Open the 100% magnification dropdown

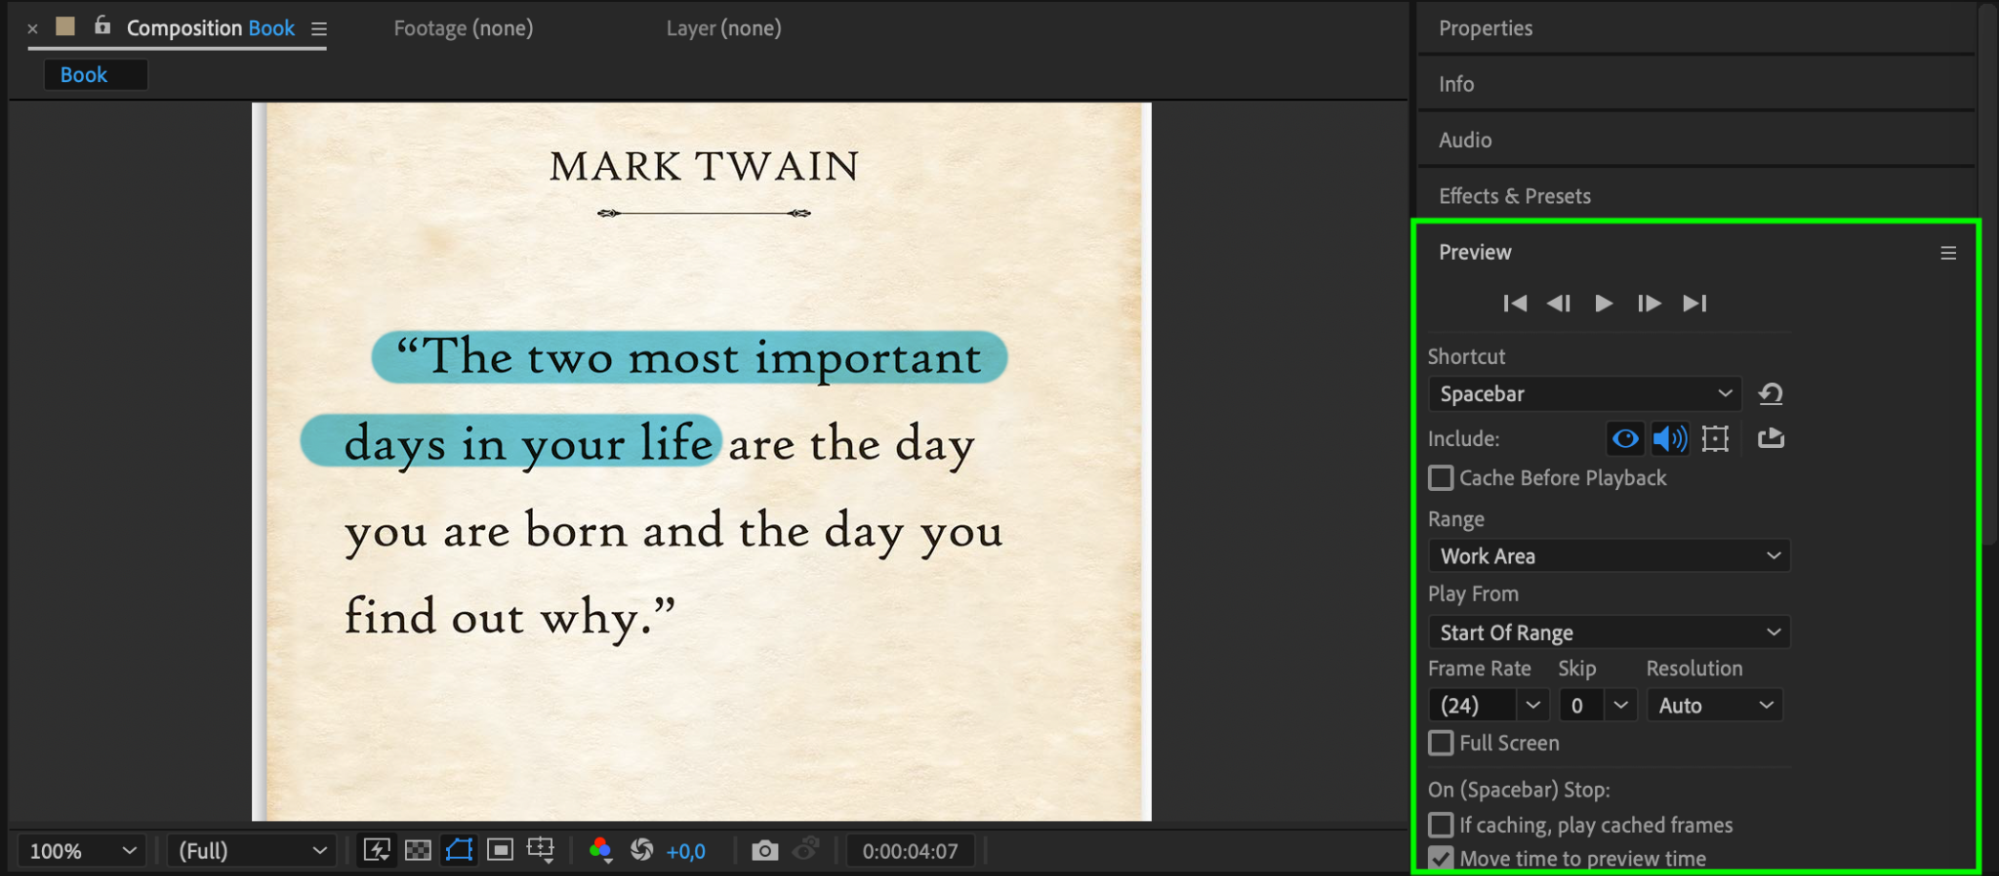tap(82, 851)
